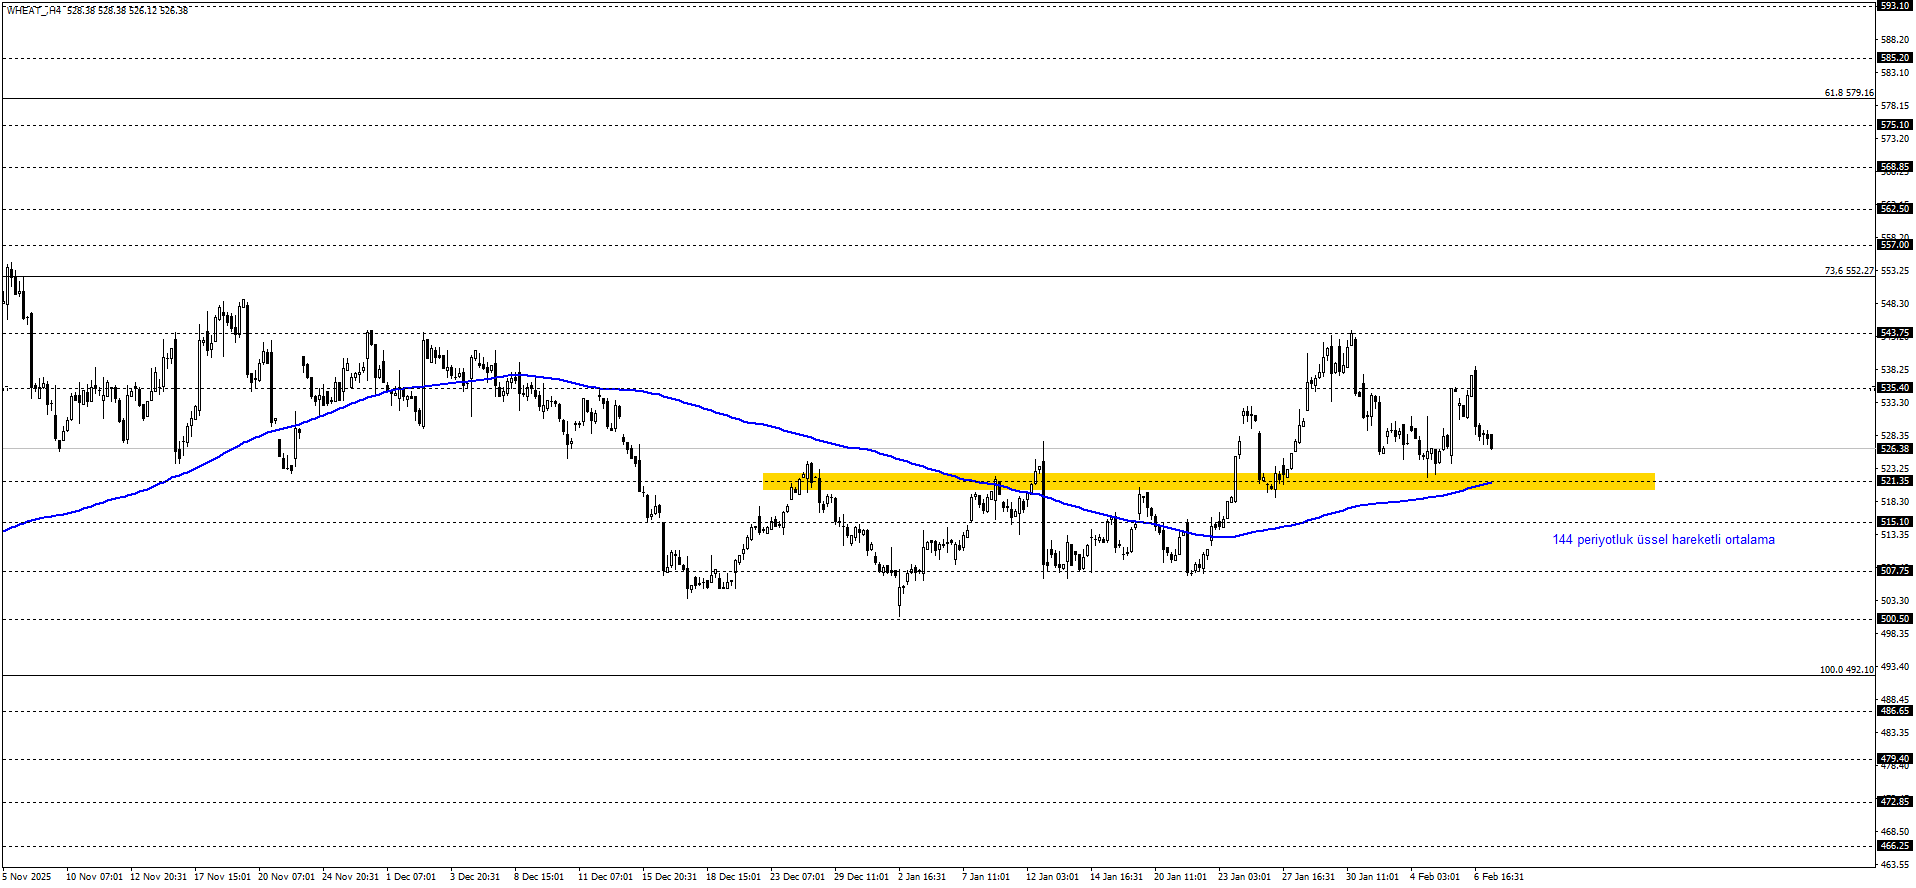Click the 486.65 price level tag

coord(1894,711)
